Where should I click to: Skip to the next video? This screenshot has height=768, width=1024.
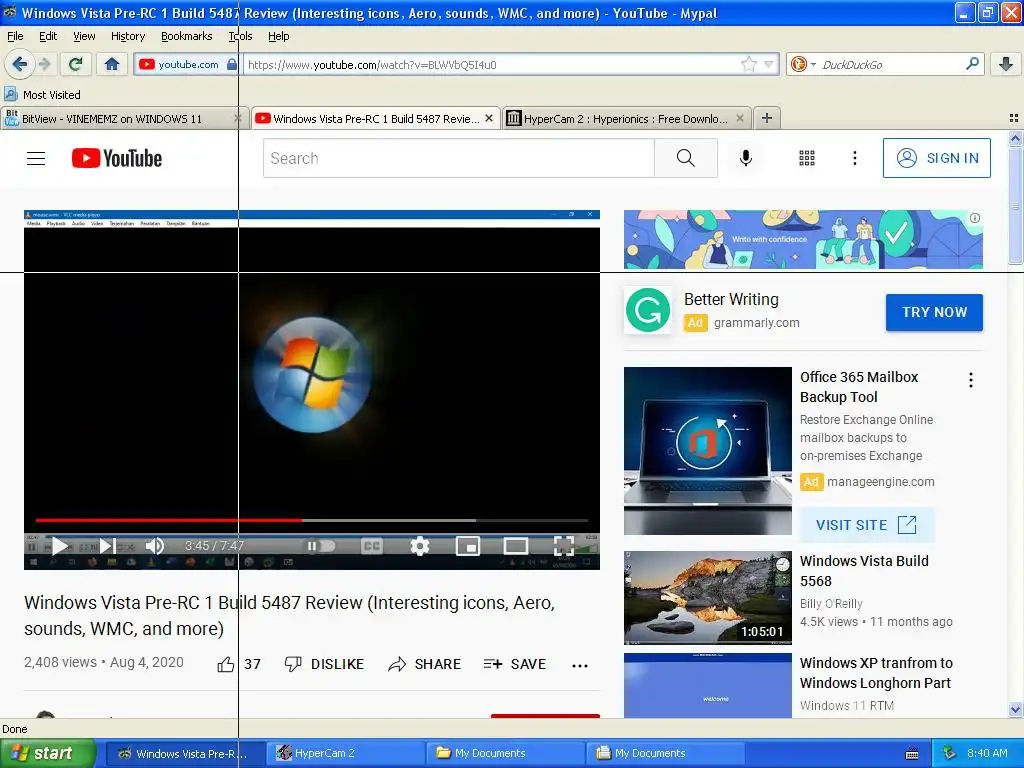point(108,546)
